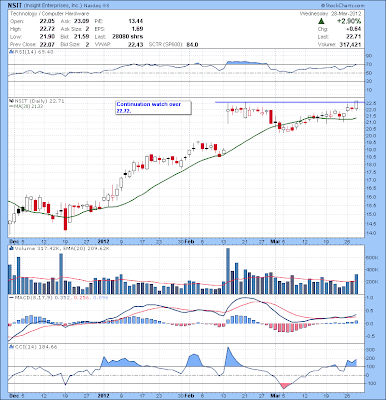386x400 pixels.
Task: Select the Prev Close value 22.07
Action: (48, 44)
